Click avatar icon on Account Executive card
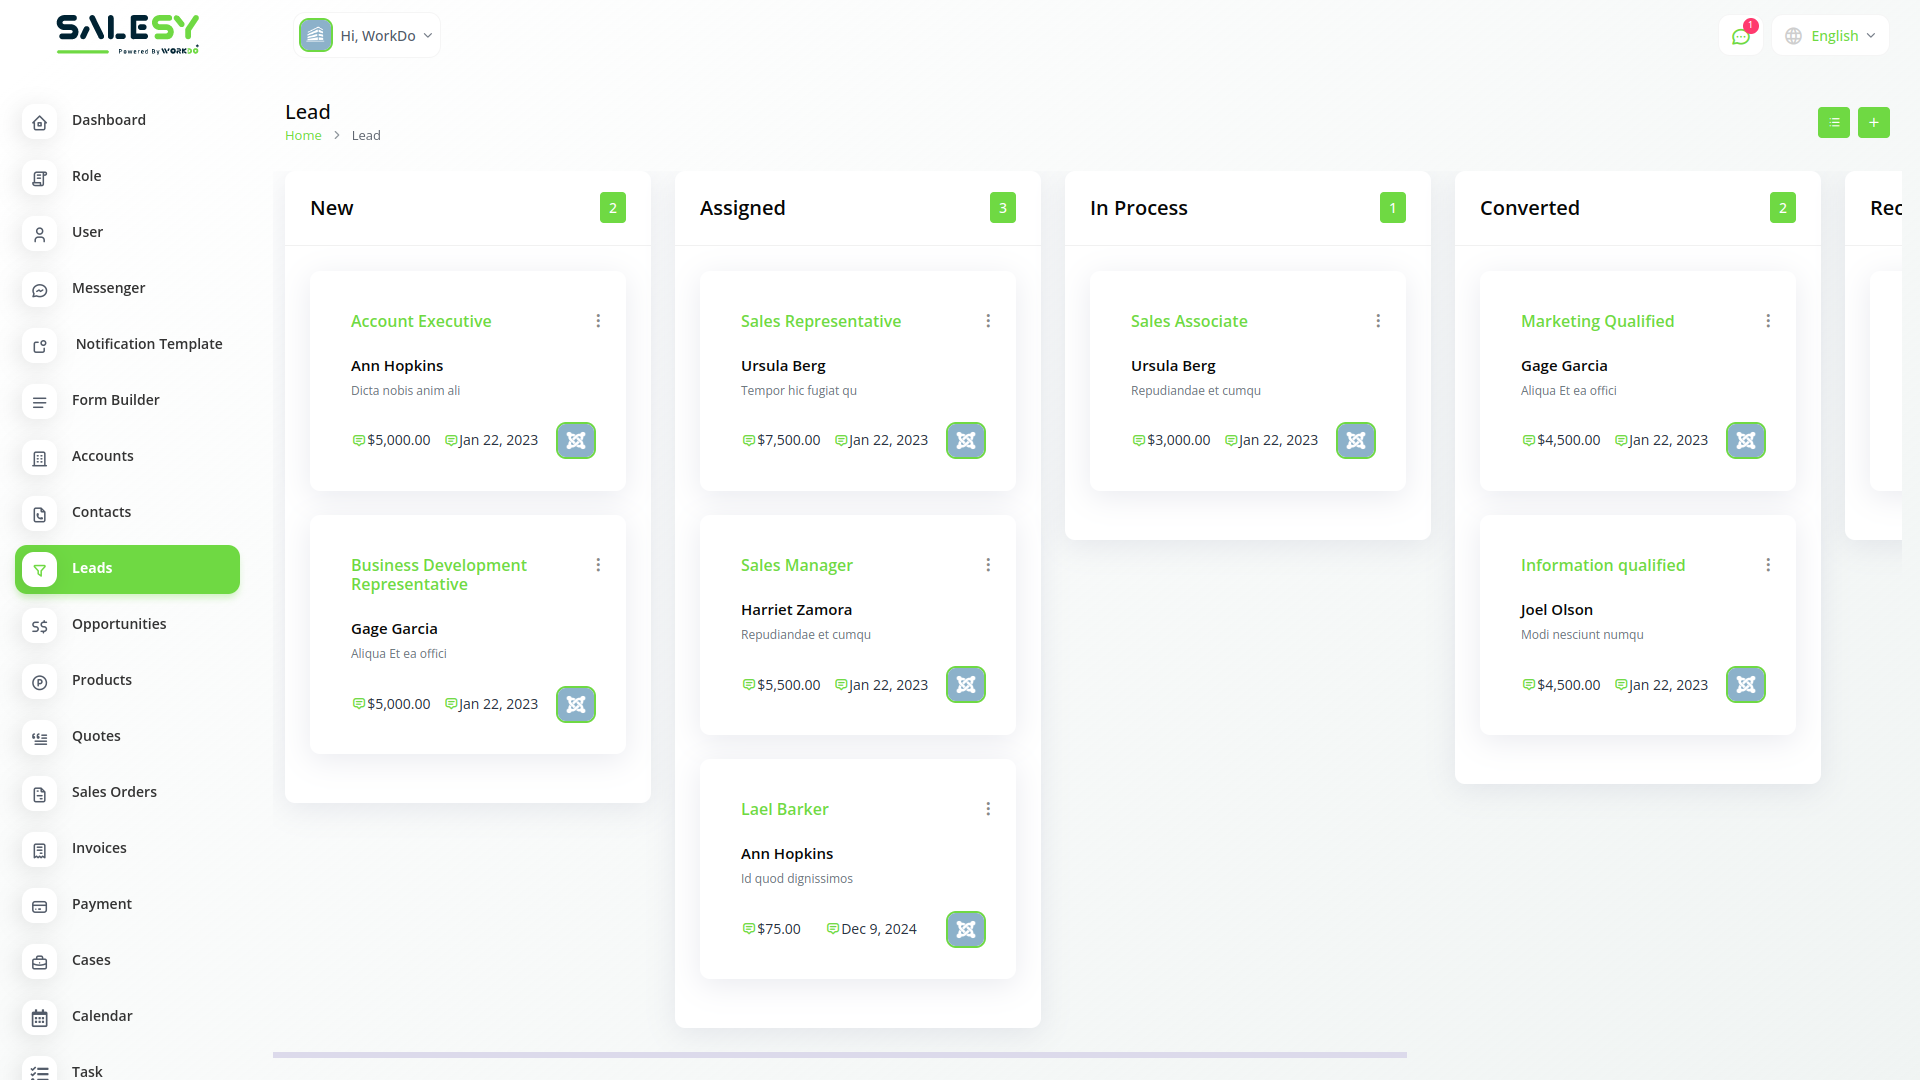 (576, 440)
